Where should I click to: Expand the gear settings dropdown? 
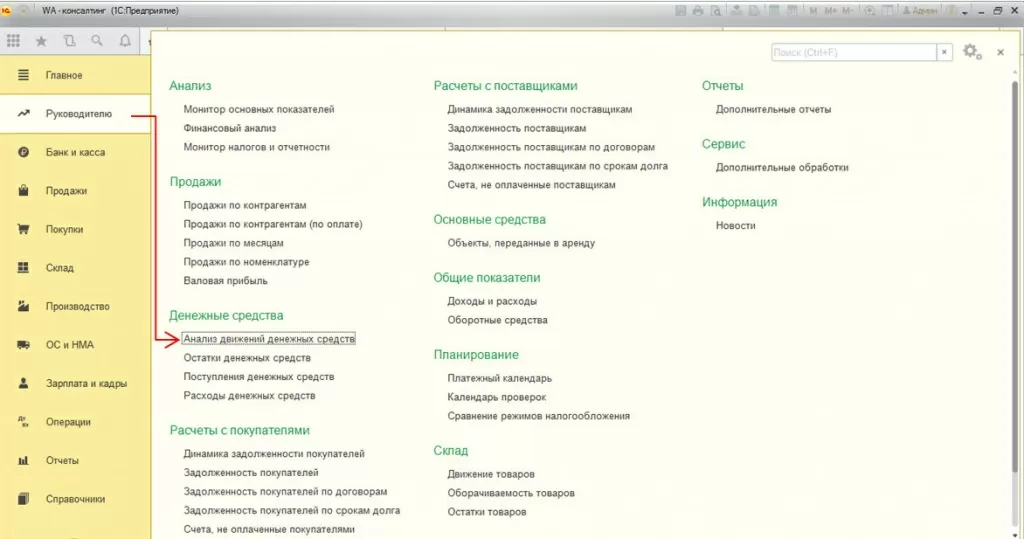[x=980, y=57]
